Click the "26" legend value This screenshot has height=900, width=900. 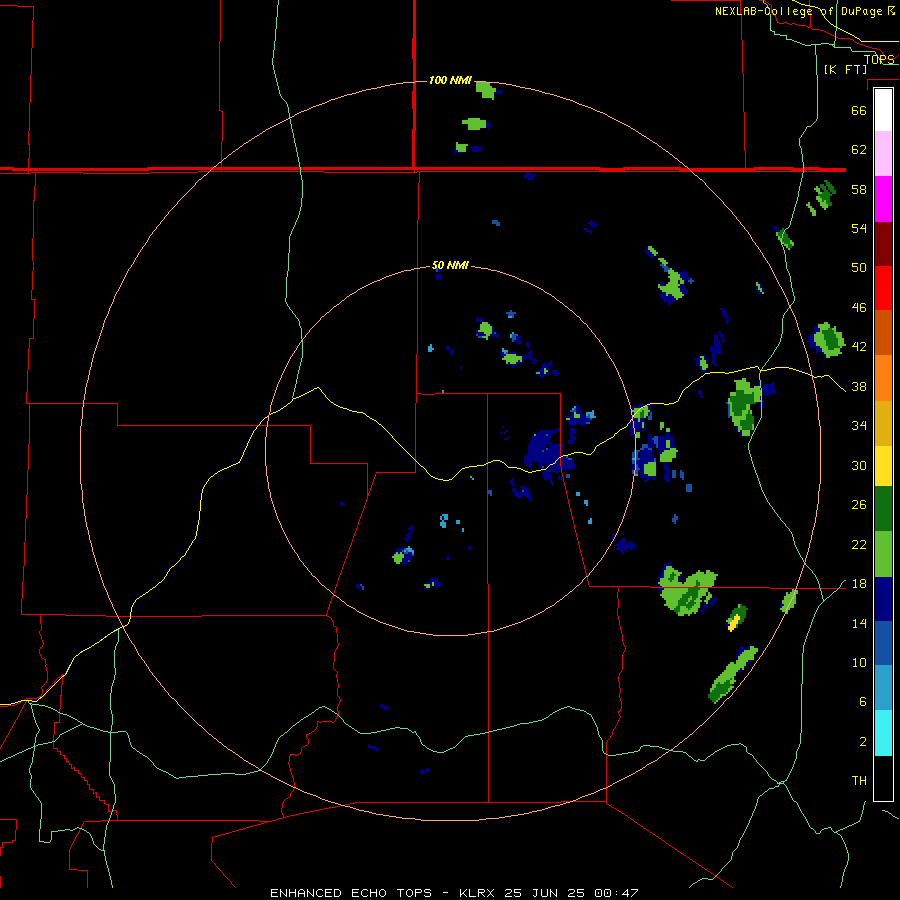pos(859,505)
